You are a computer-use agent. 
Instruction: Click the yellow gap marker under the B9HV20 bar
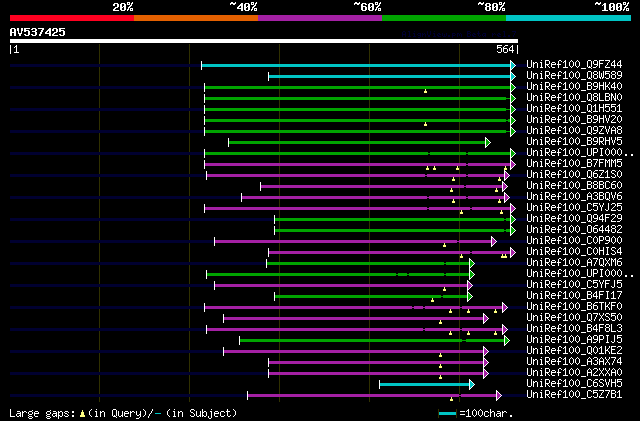pos(425,124)
